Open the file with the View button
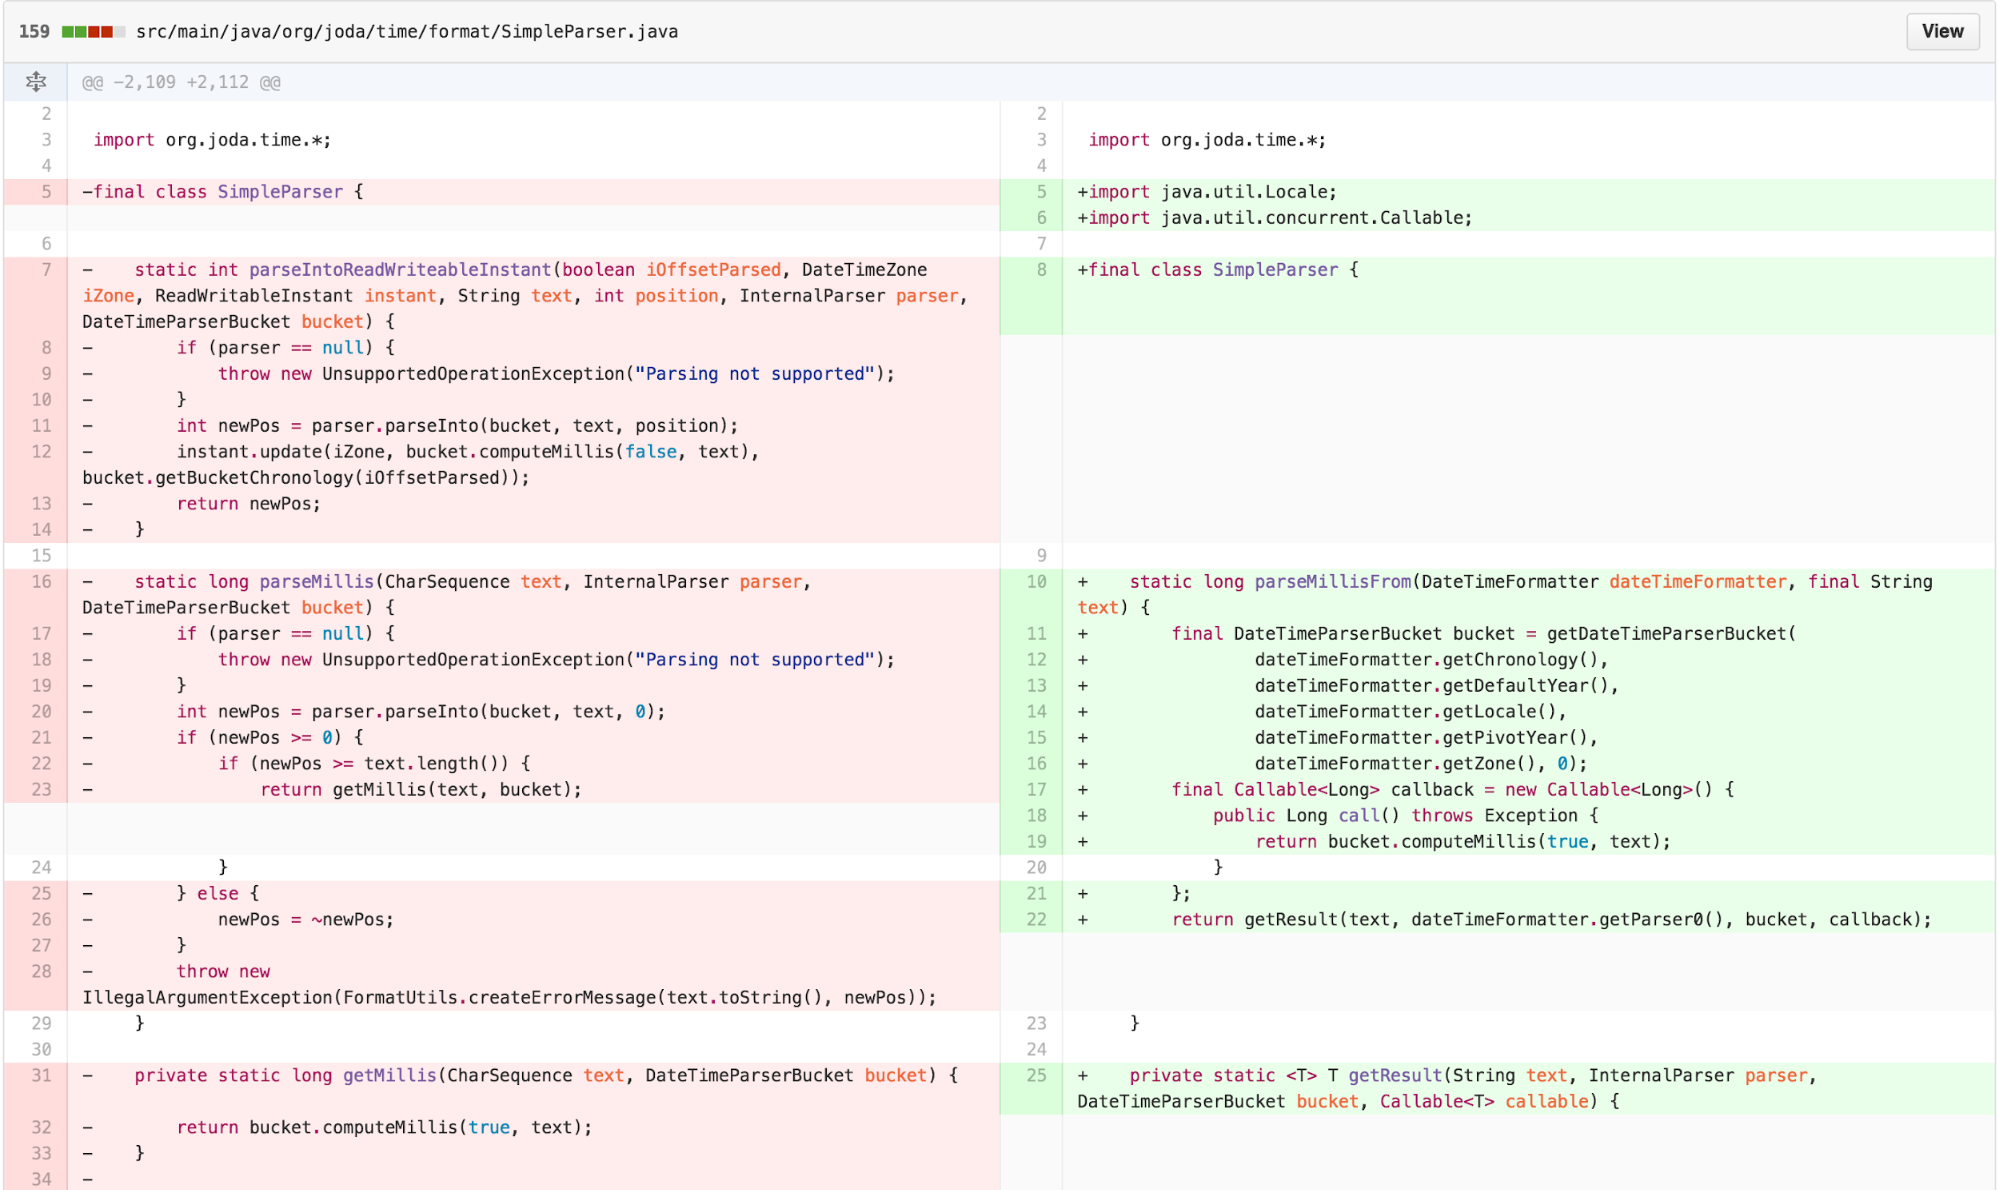The width and height of the screenshot is (1999, 1190). [1942, 31]
